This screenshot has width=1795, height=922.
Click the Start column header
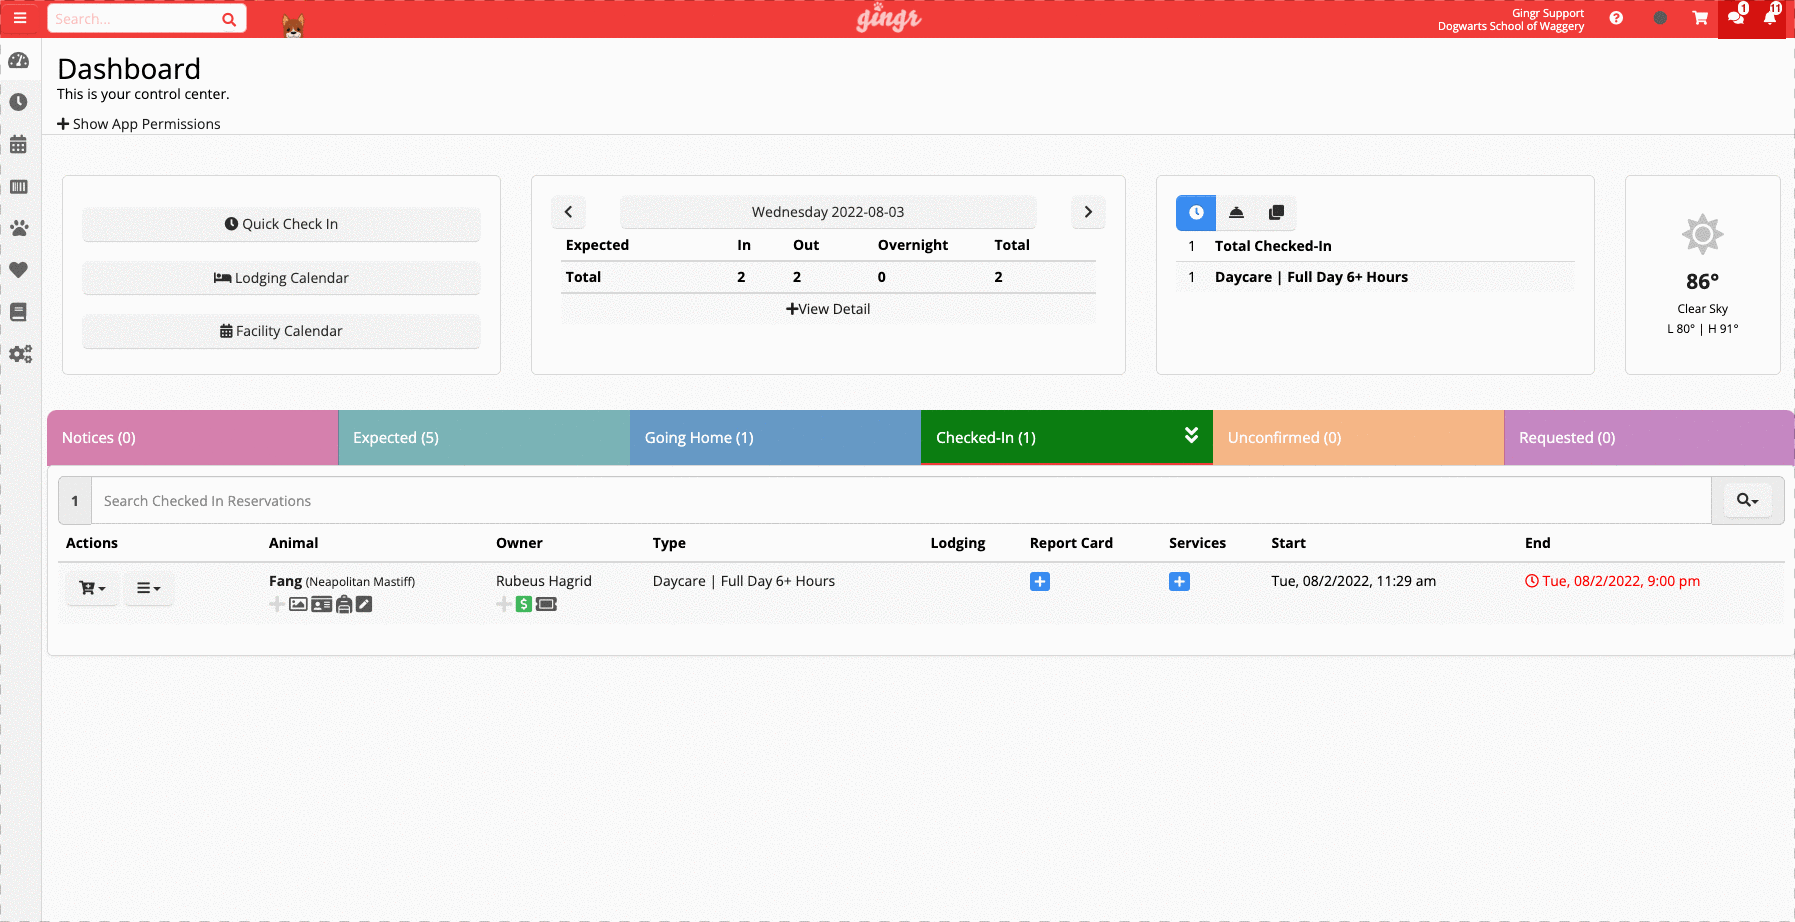(1288, 543)
